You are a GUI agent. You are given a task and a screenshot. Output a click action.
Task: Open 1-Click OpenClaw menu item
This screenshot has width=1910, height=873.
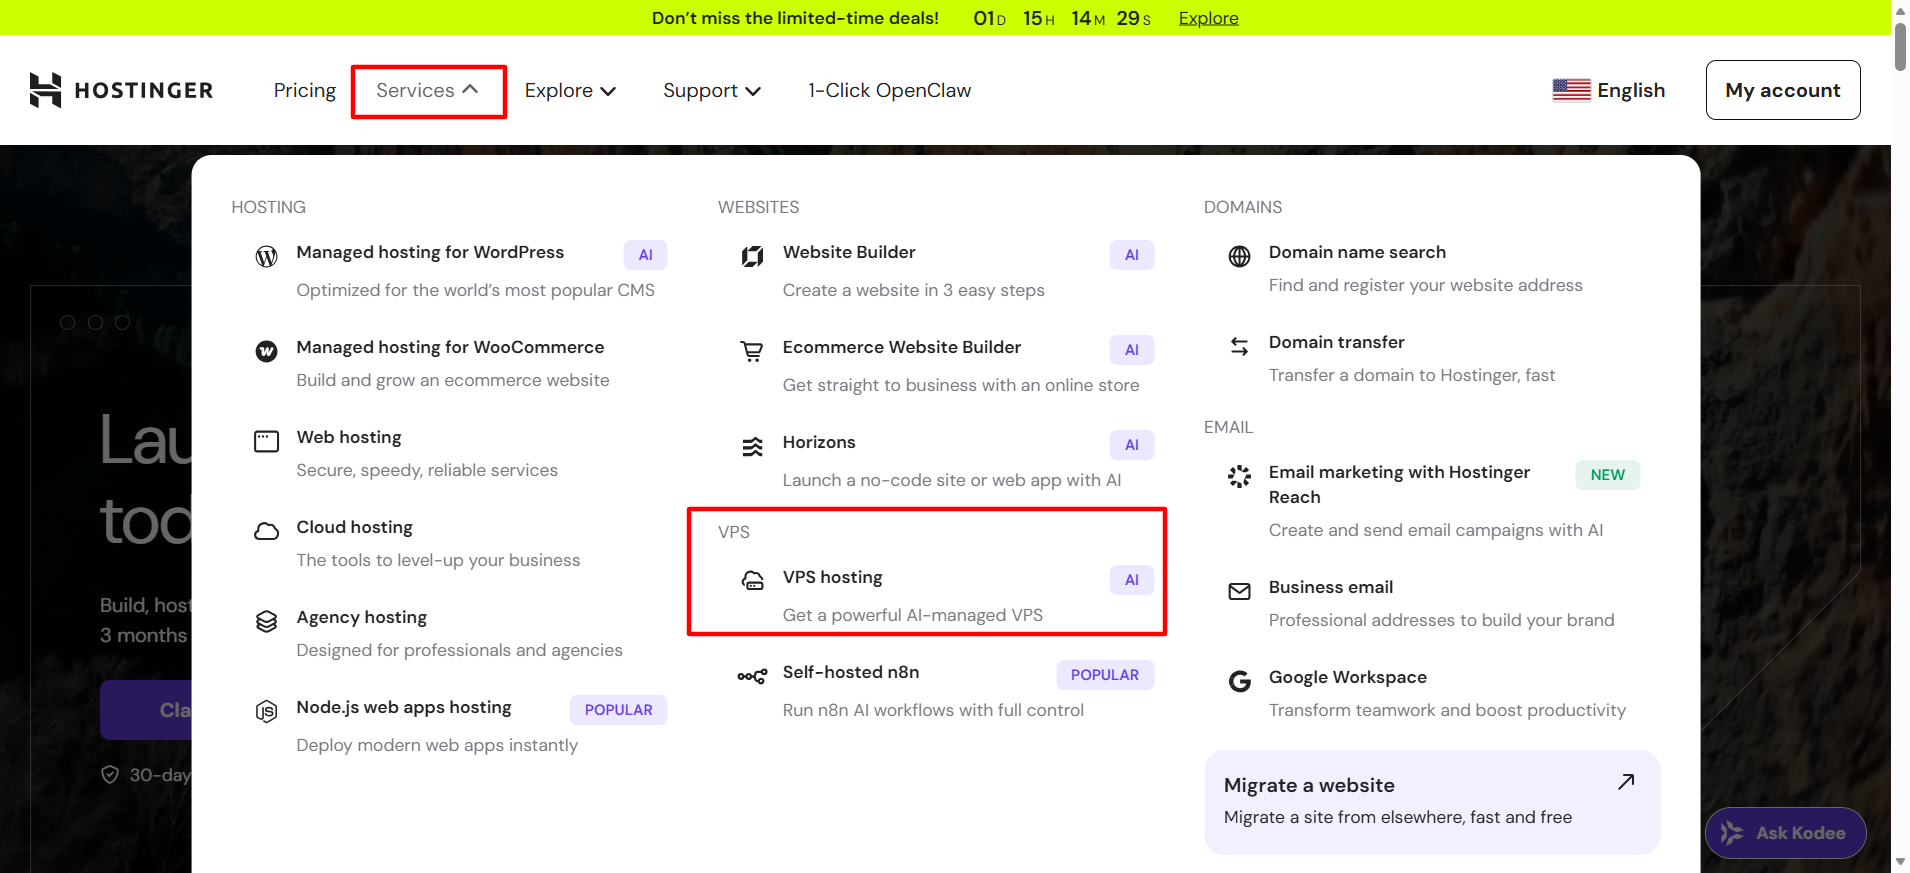(890, 90)
